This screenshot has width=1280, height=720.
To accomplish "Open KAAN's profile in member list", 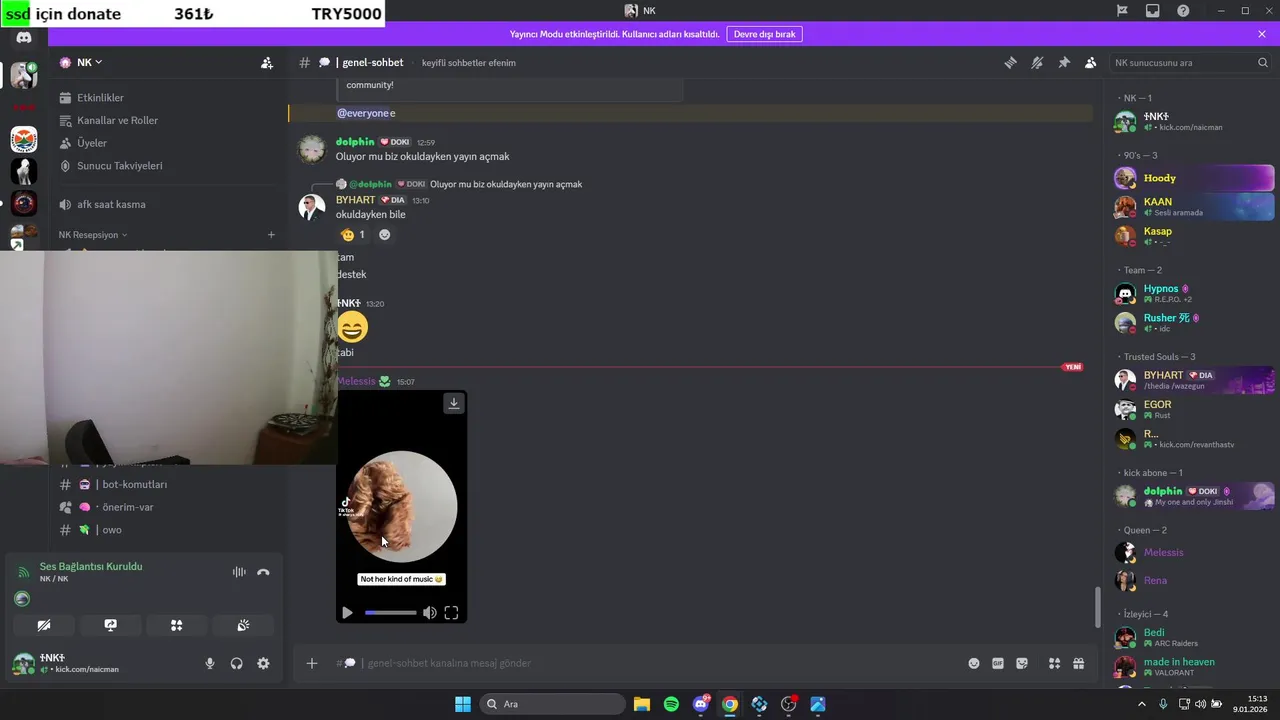I will coord(1194,207).
